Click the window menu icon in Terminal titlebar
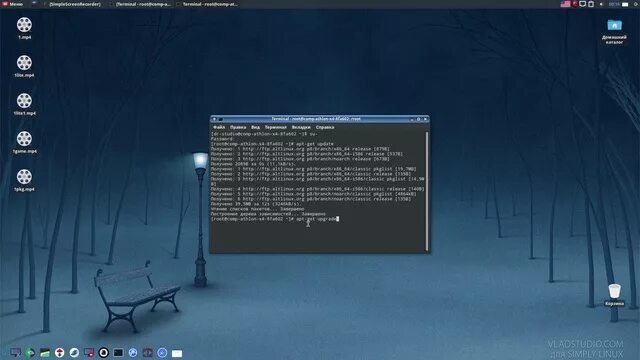The image size is (640, 360). coord(214,119)
